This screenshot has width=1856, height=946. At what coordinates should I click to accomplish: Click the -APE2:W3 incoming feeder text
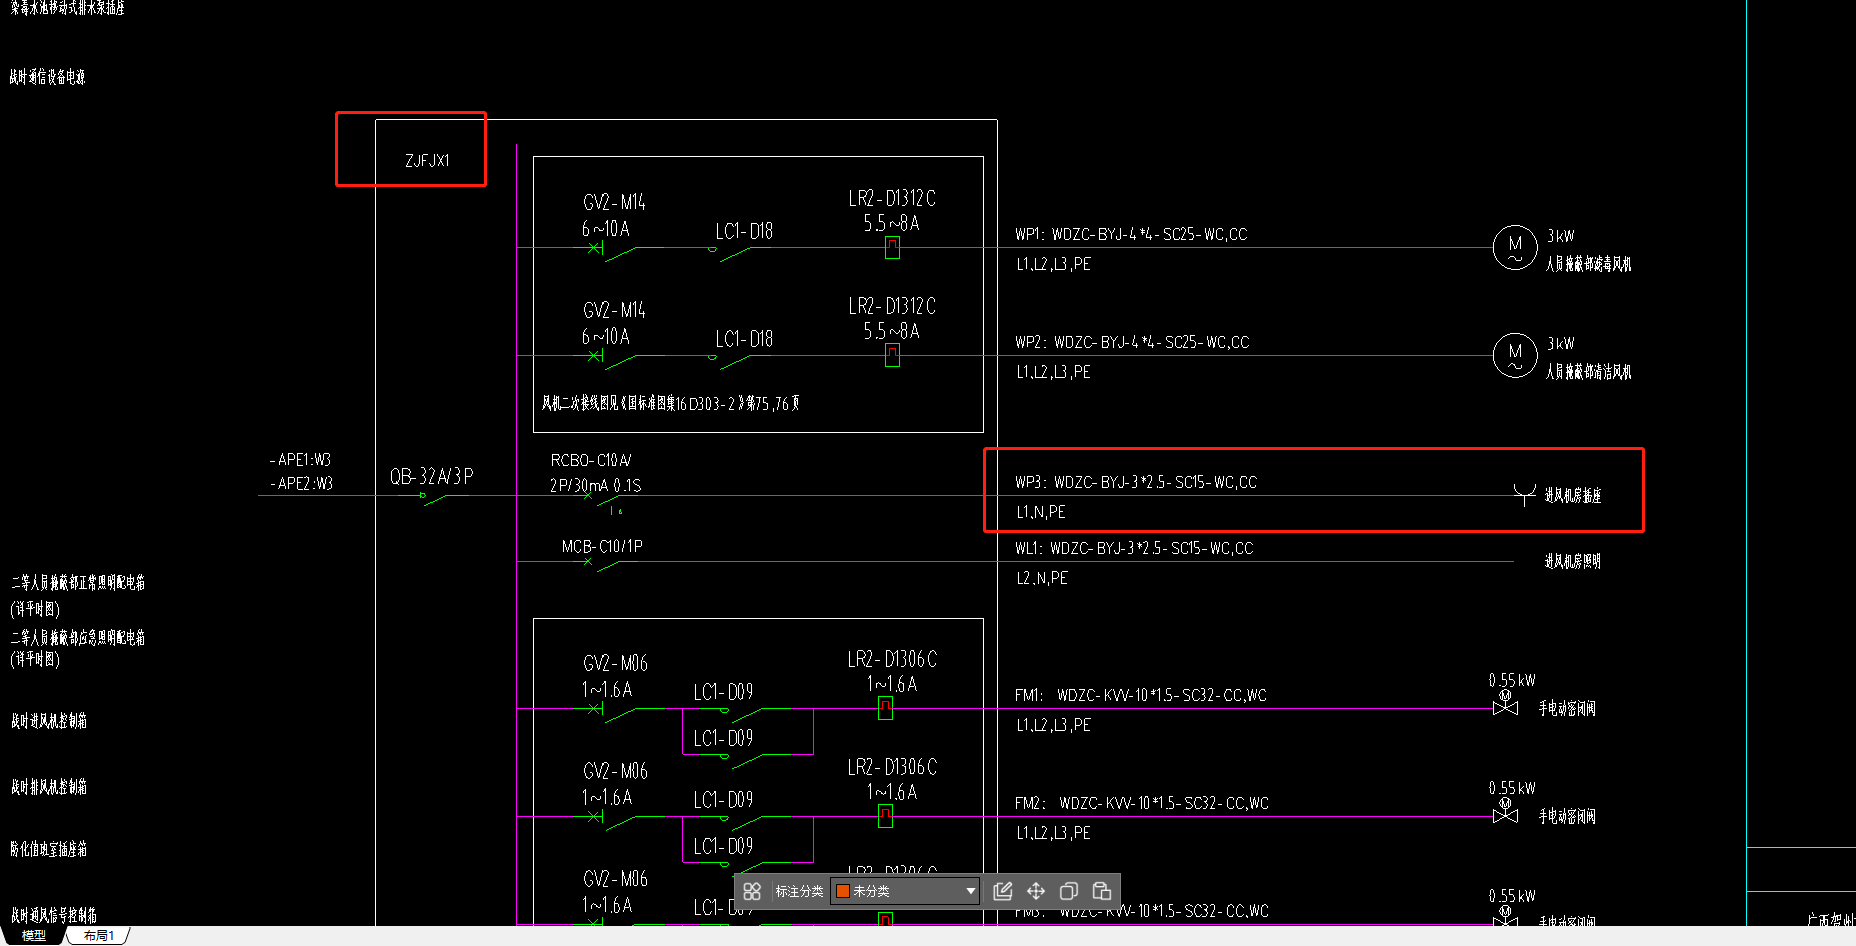[301, 484]
